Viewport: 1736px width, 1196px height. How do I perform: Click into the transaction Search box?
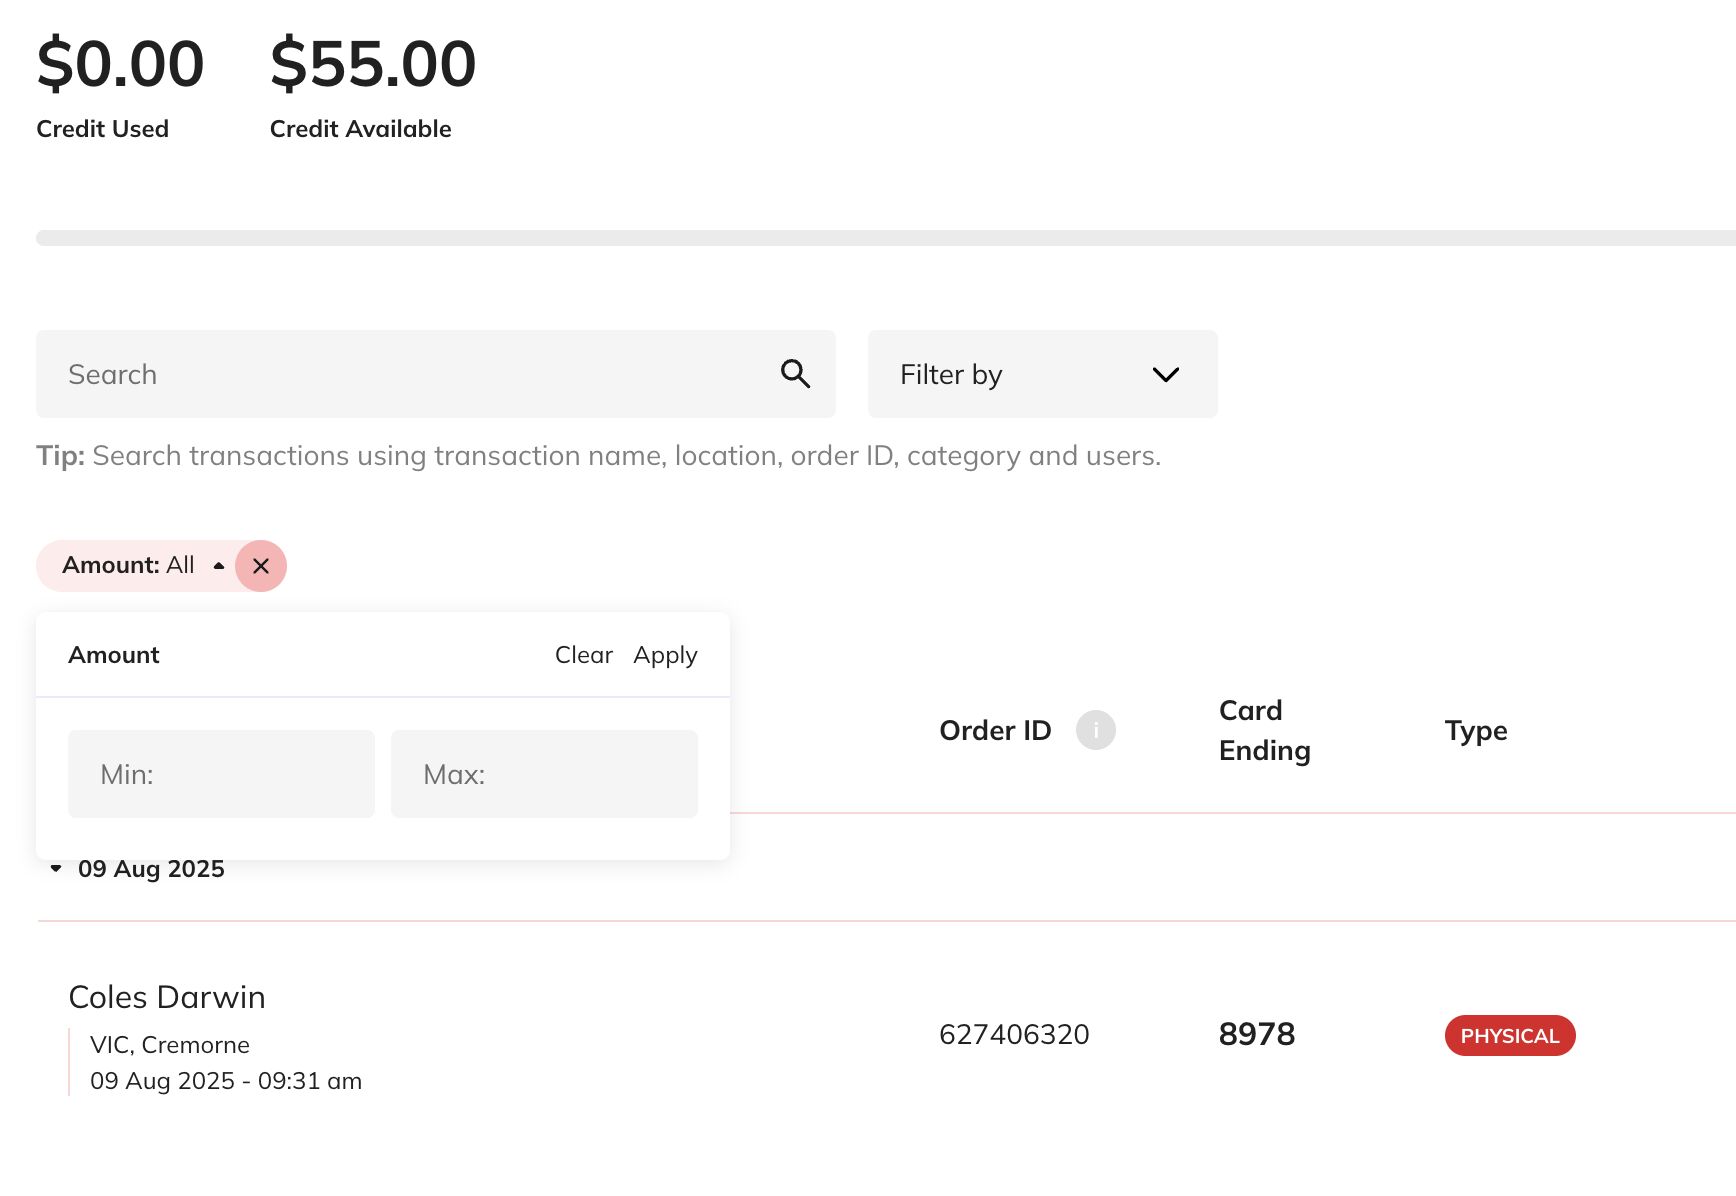(x=410, y=374)
